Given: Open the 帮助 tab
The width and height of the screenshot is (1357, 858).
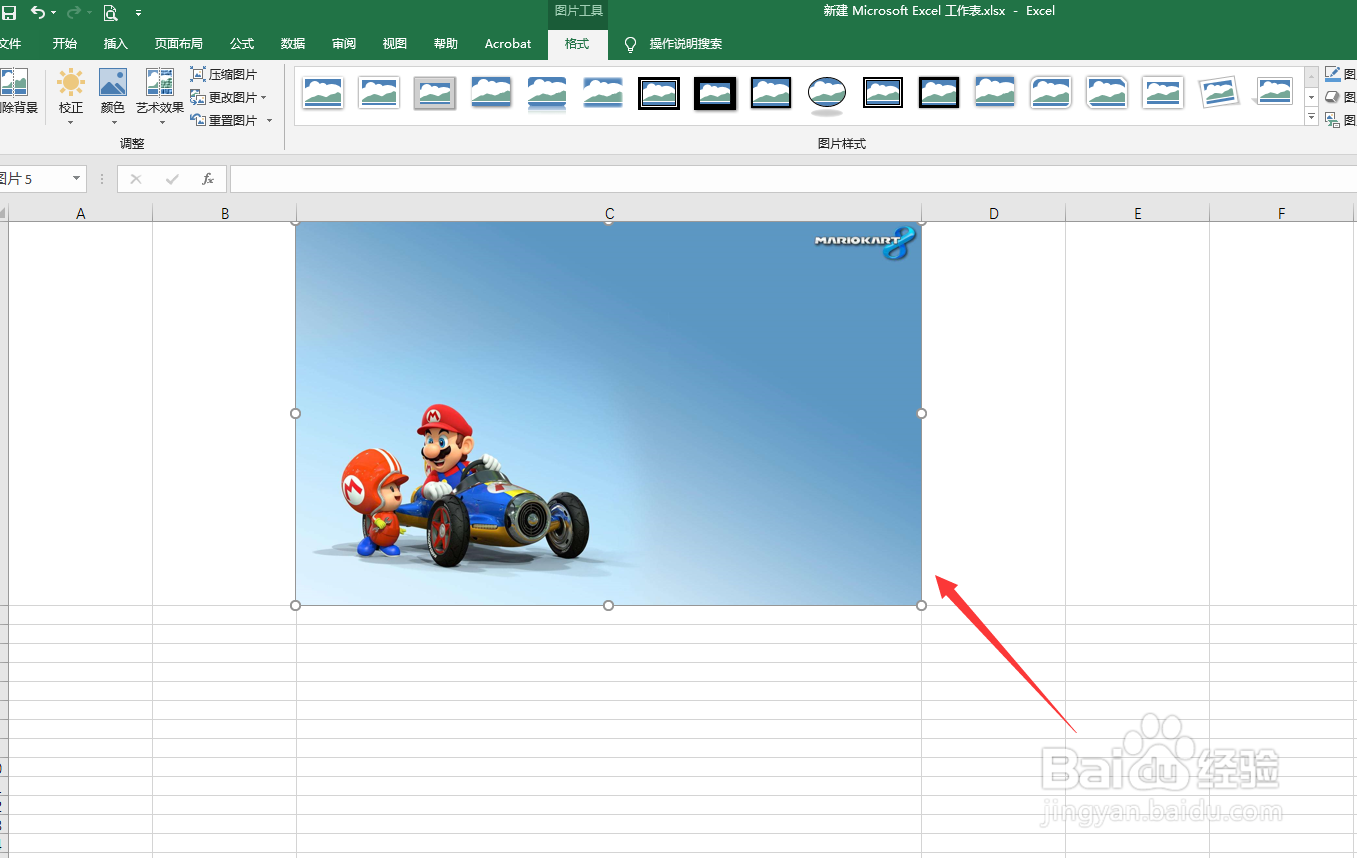Looking at the screenshot, I should [x=446, y=44].
